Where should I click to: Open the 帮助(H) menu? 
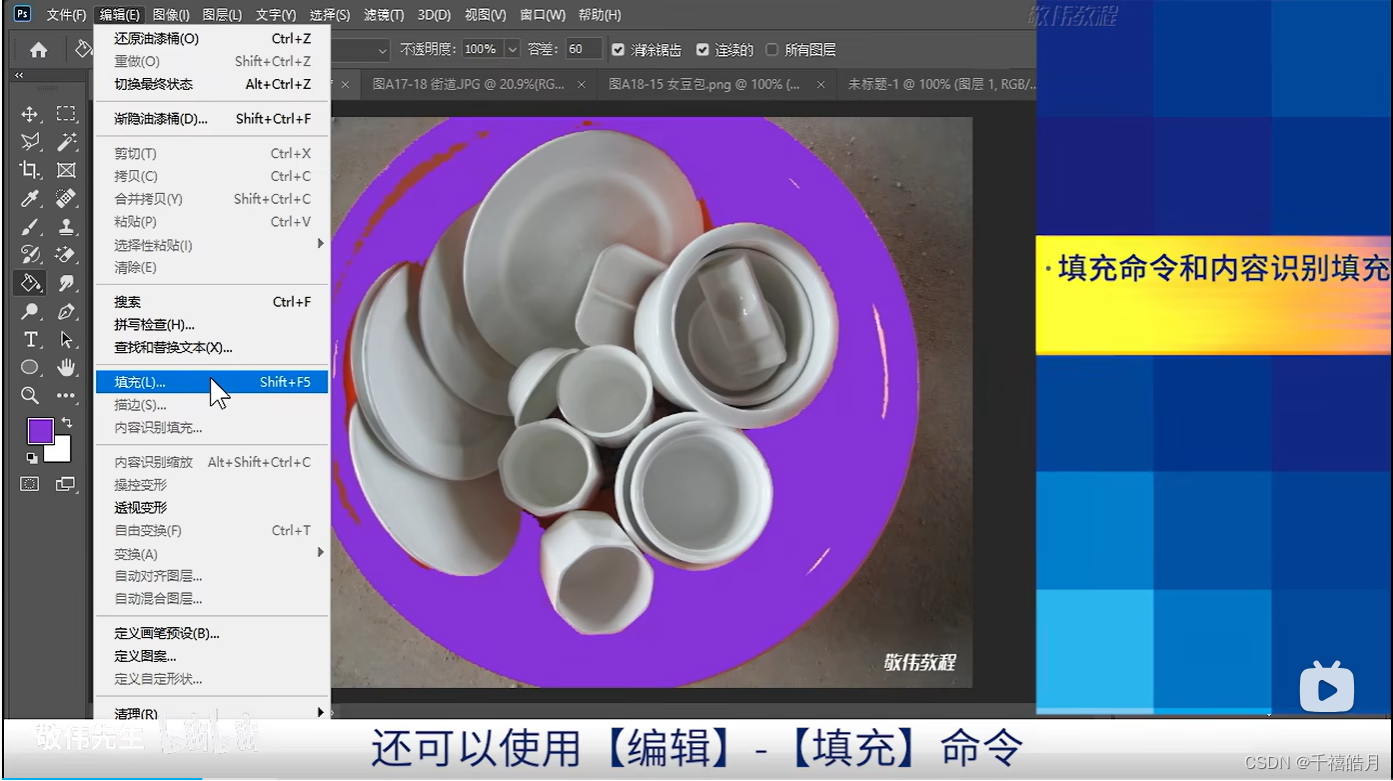(599, 15)
